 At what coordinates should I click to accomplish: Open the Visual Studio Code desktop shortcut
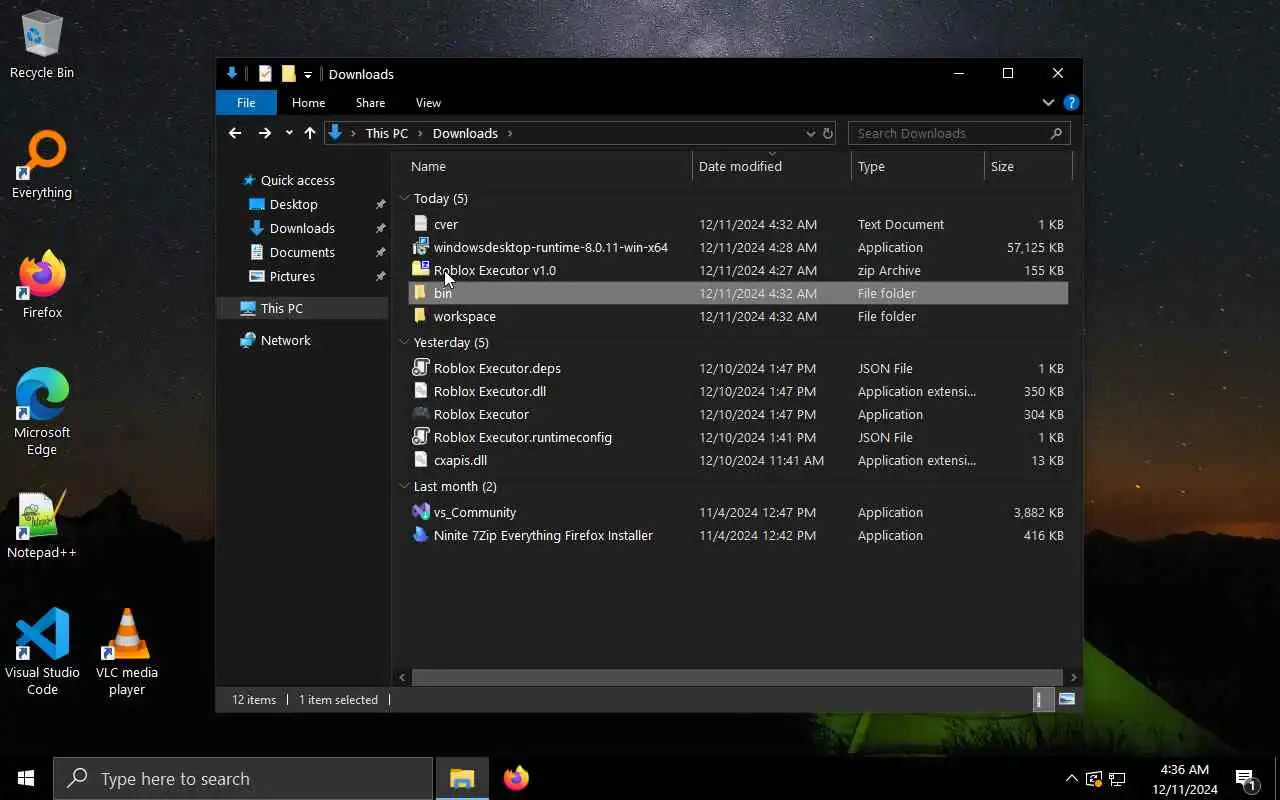tap(42, 652)
